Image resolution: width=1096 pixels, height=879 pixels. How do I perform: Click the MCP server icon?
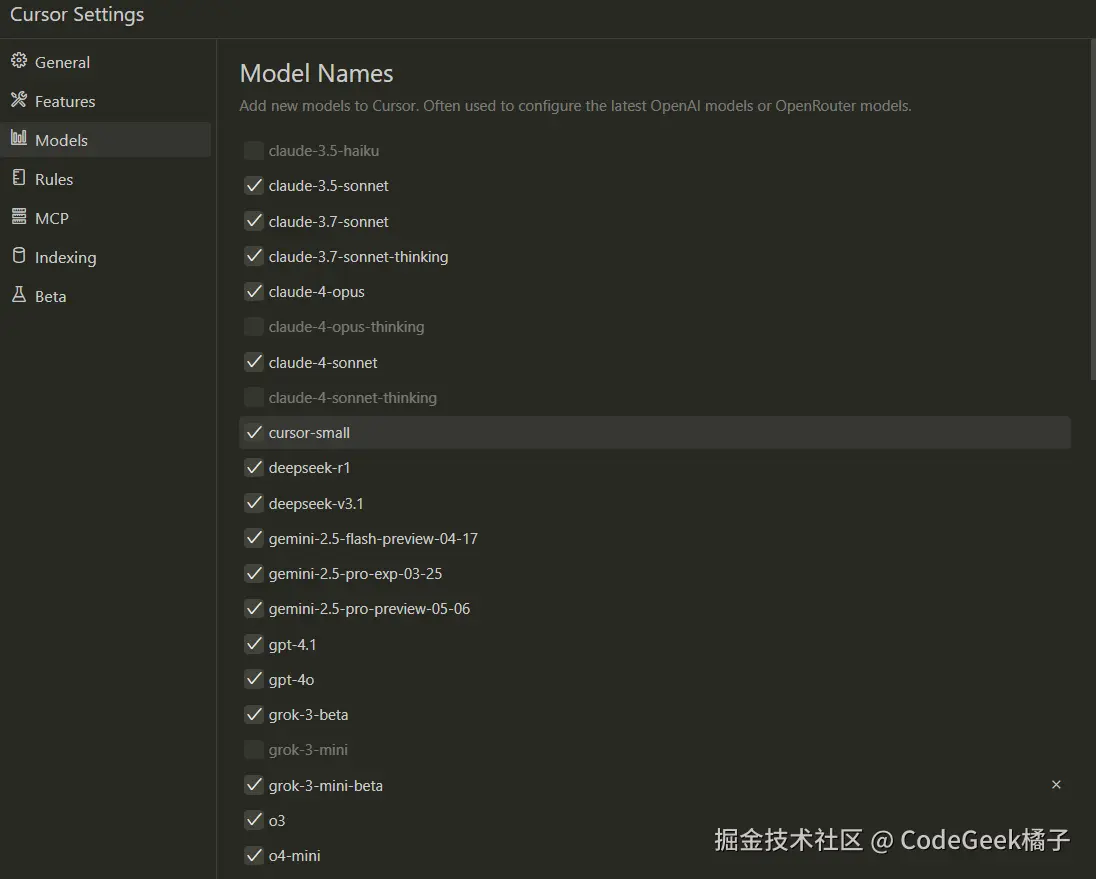pos(19,217)
